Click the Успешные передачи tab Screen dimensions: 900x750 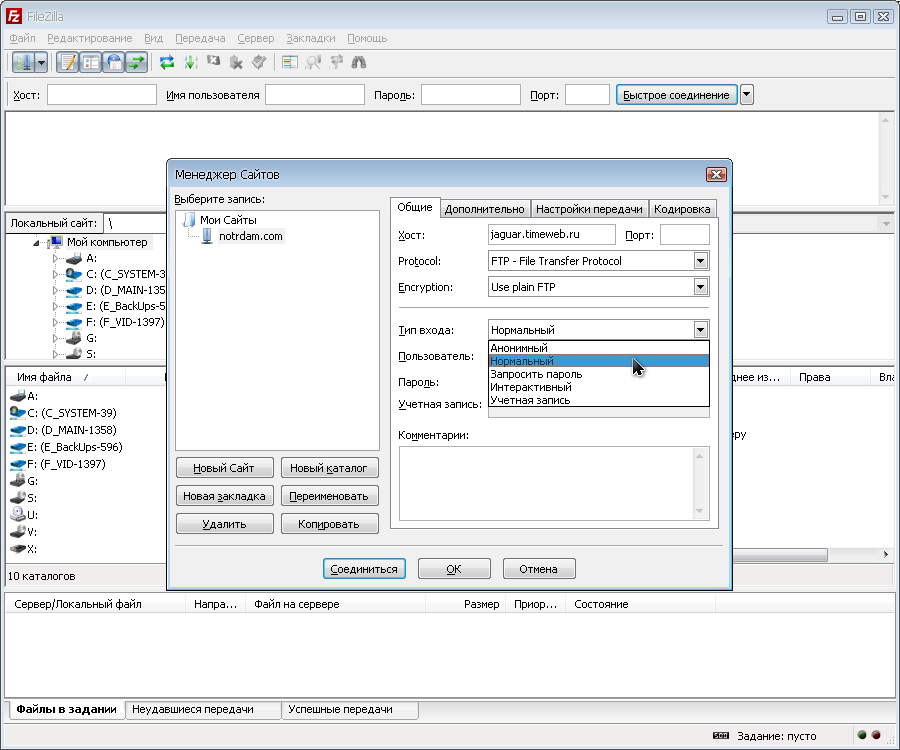point(350,709)
